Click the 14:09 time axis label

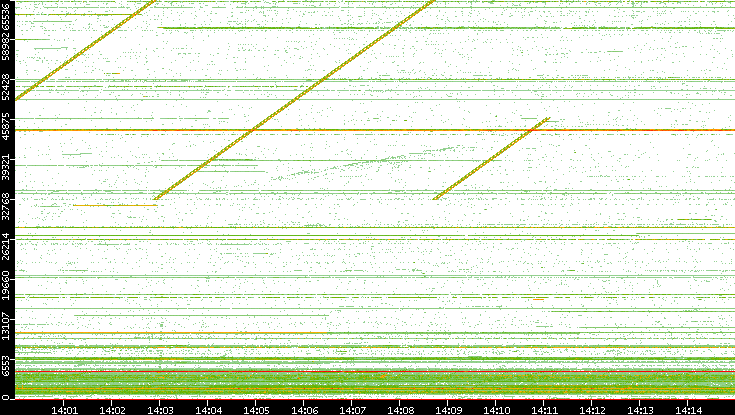coord(449,410)
